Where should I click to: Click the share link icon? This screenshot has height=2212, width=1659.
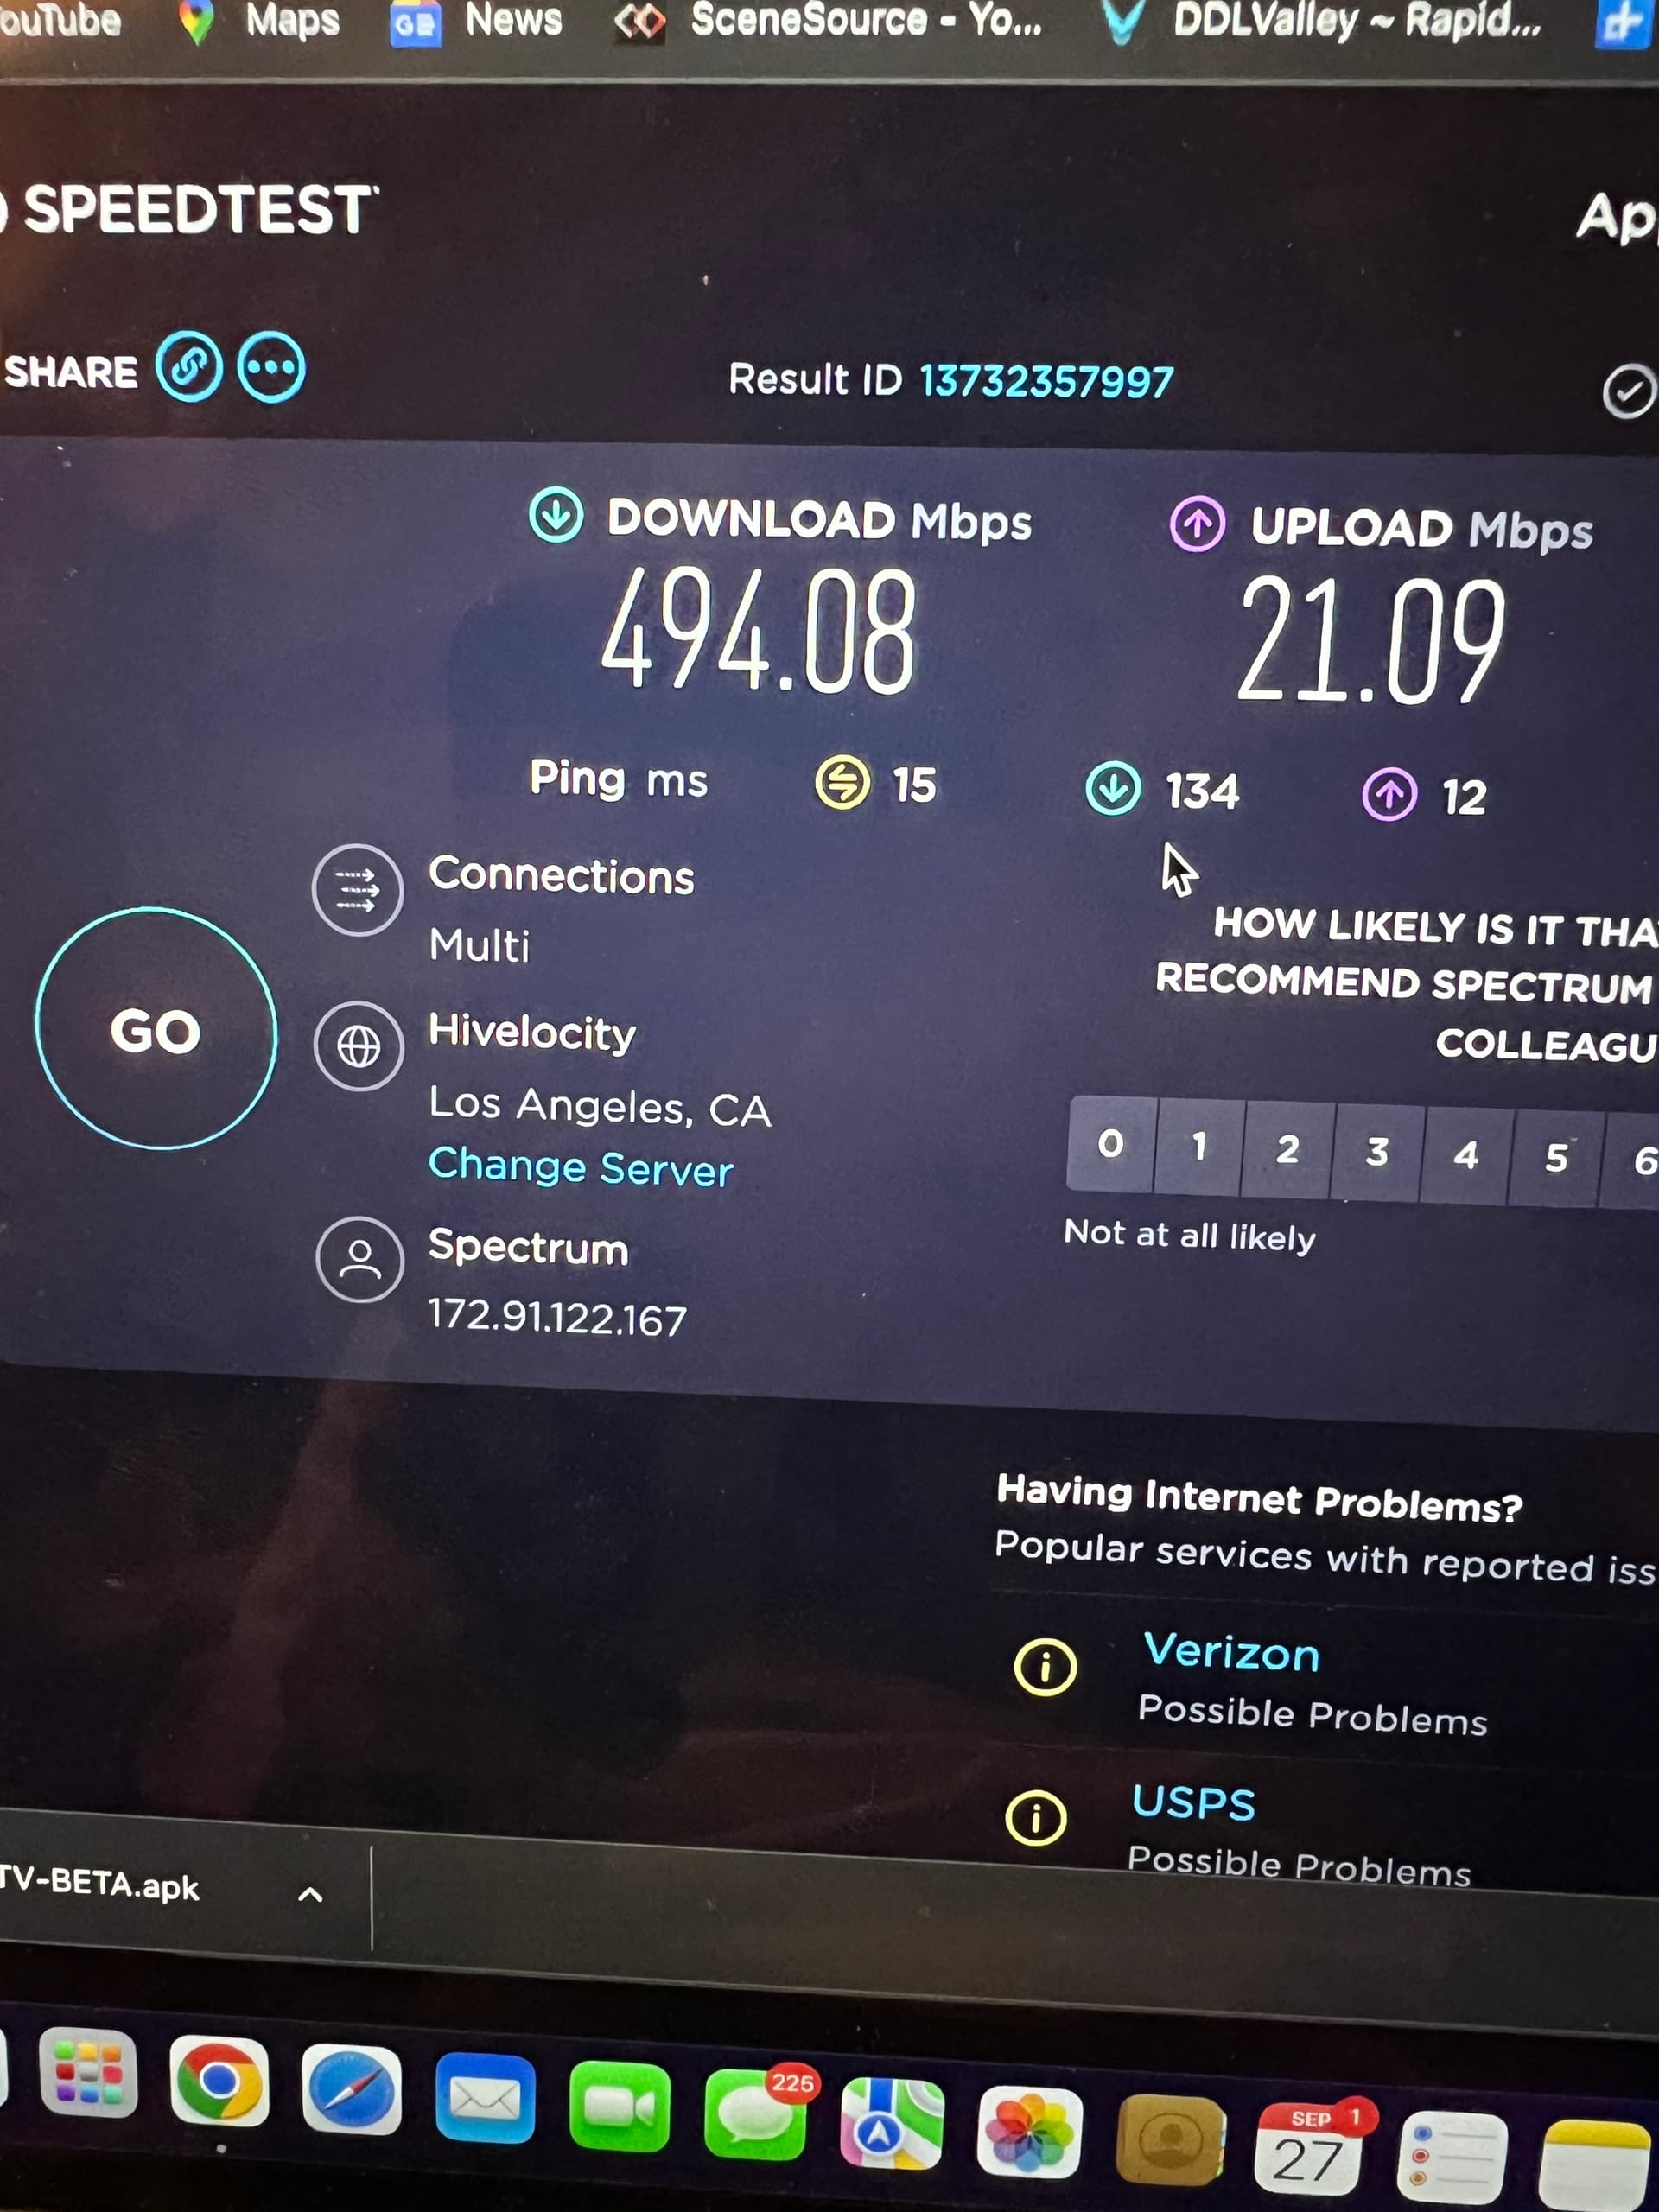coord(189,367)
